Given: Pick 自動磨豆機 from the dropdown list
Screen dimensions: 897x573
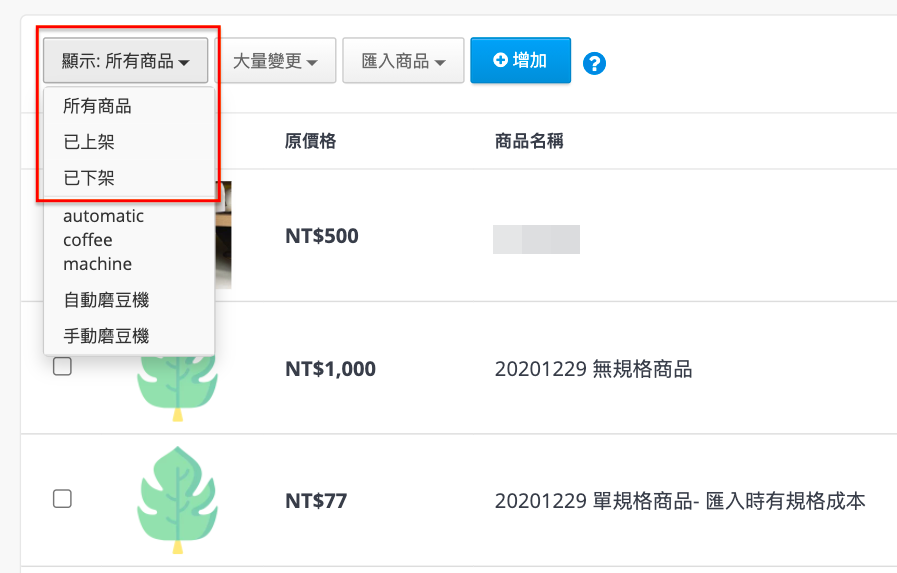Looking at the screenshot, I should pyautogui.click(x=106, y=300).
